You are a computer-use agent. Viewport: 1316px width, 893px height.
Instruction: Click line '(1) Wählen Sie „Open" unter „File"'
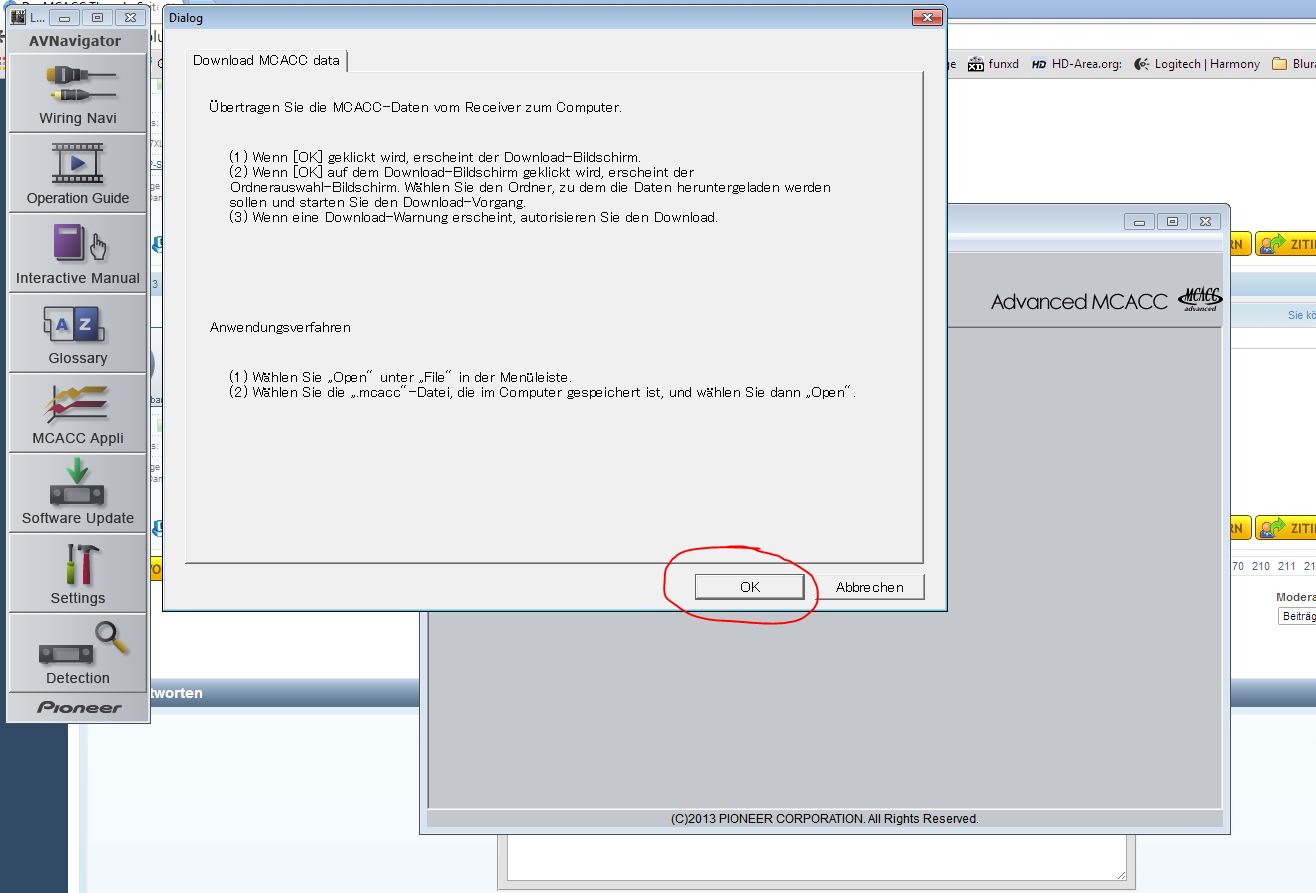(x=400, y=377)
